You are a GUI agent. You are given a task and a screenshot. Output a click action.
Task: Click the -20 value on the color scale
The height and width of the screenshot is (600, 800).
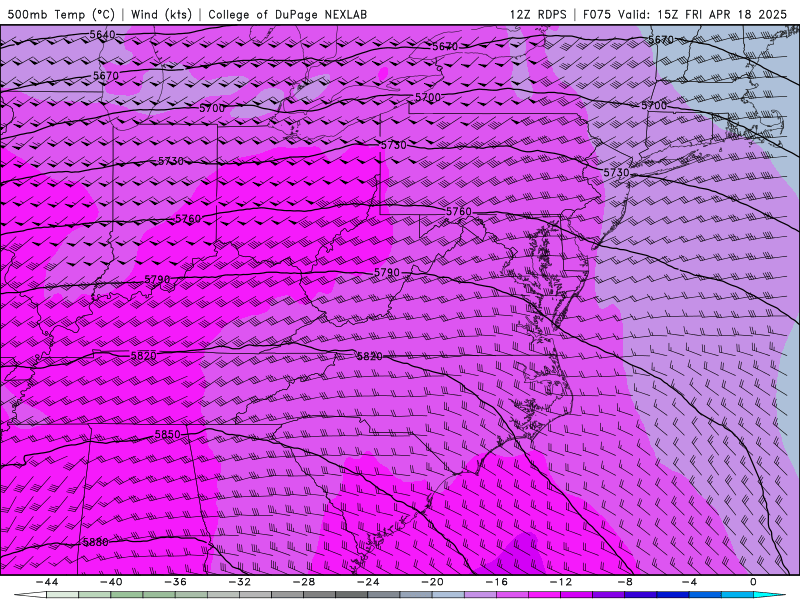432,582
